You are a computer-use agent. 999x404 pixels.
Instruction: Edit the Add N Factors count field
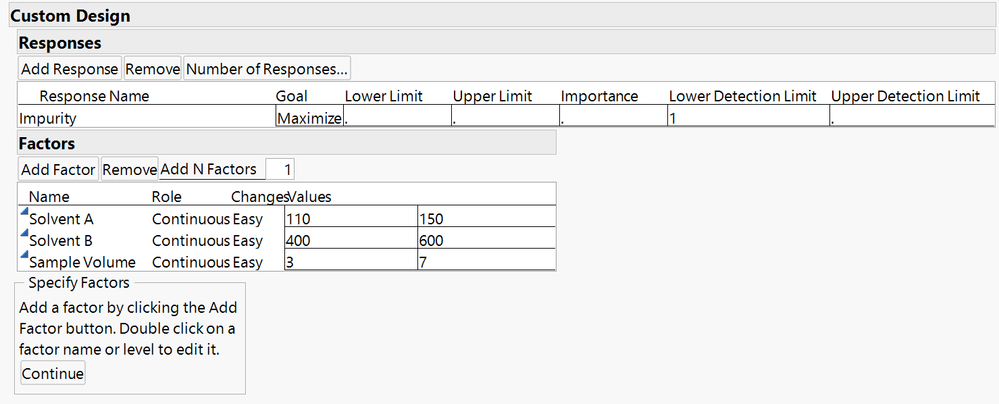point(280,170)
